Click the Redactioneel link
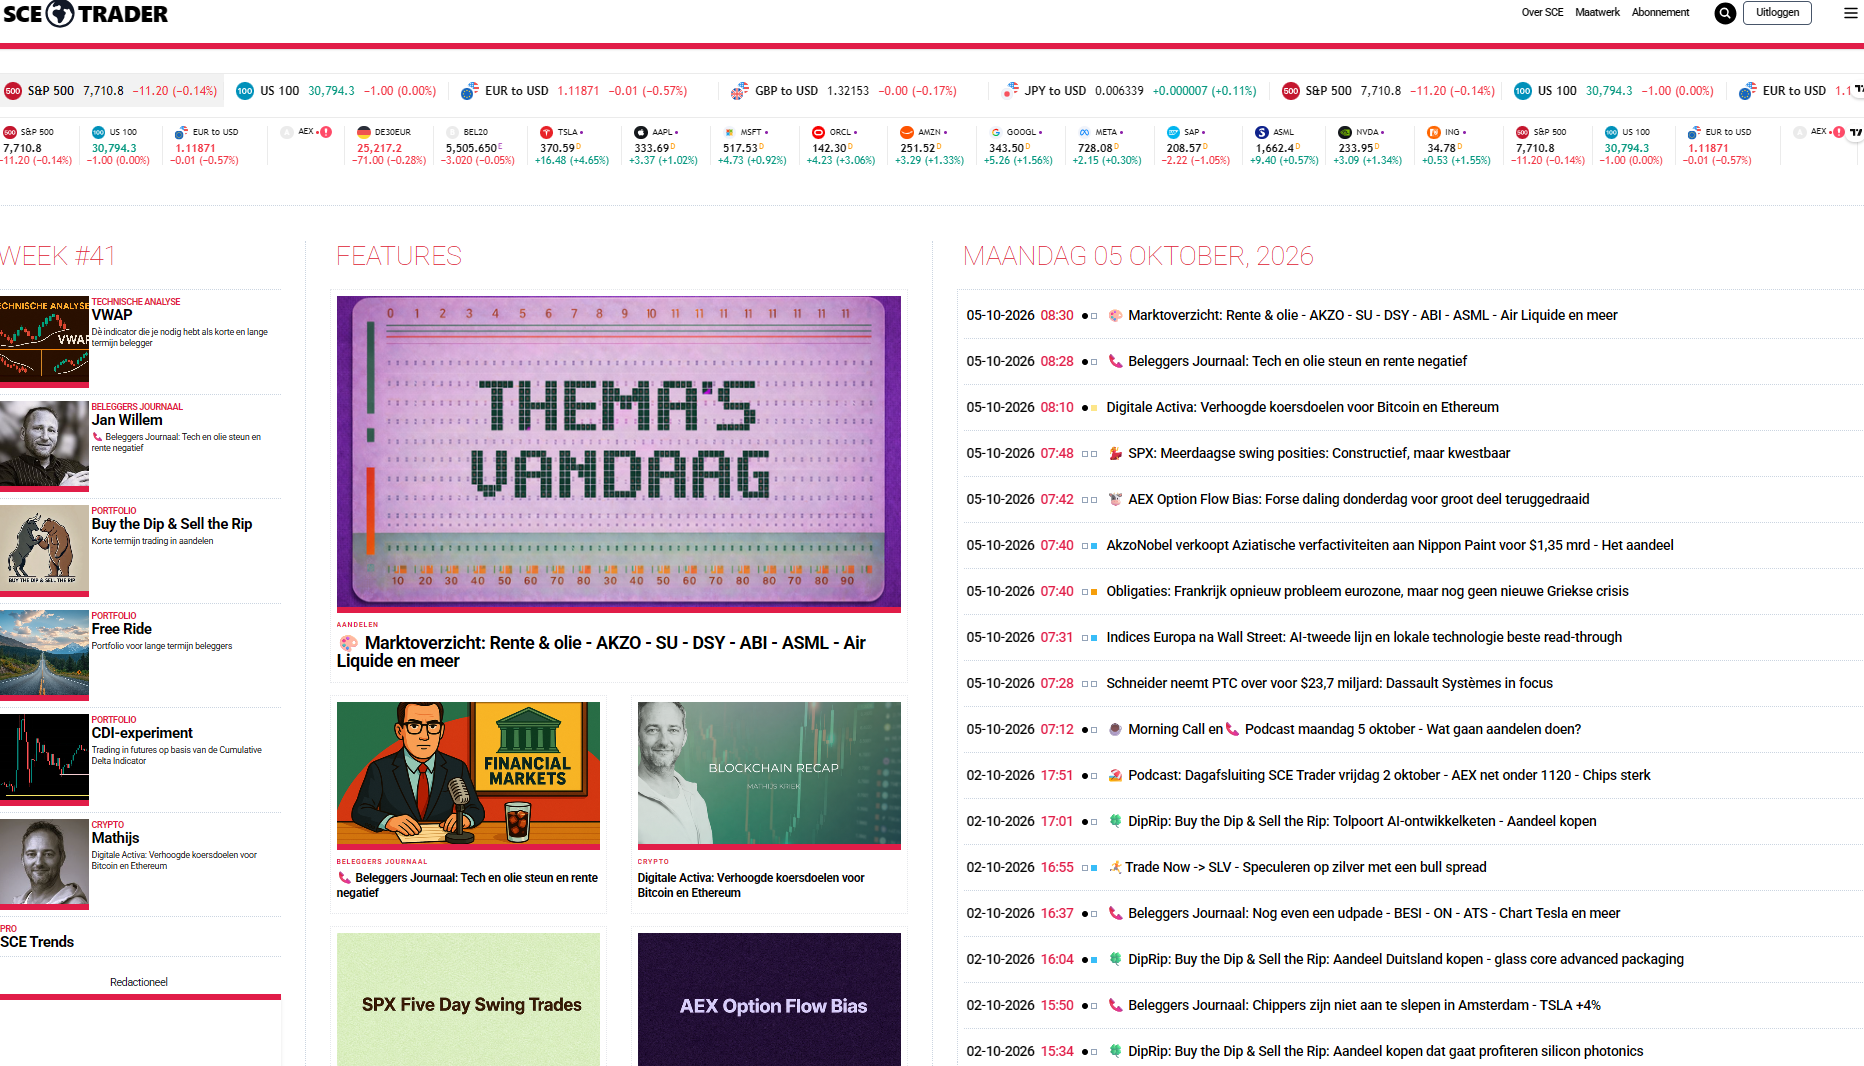 pos(139,982)
